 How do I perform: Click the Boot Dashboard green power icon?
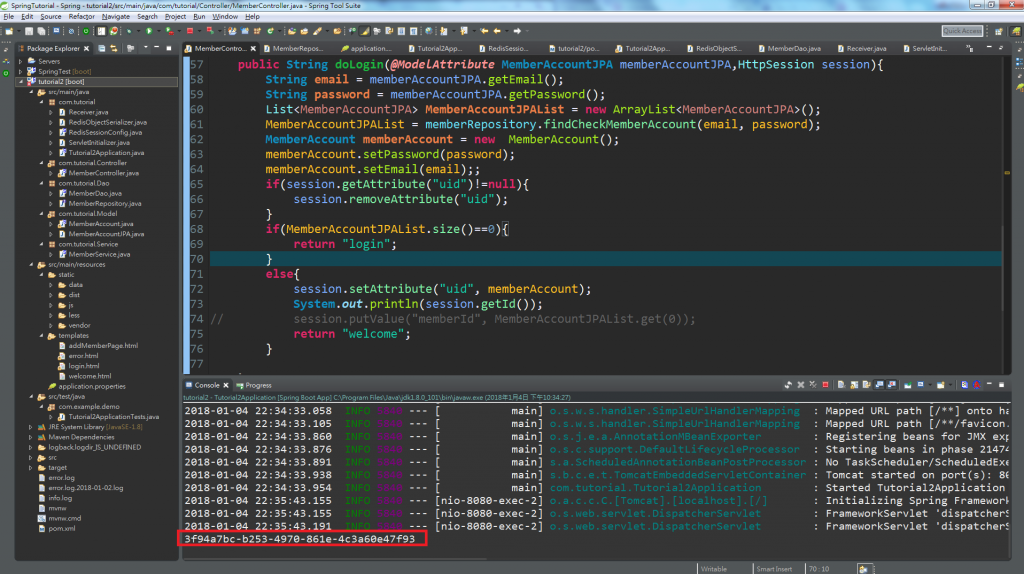[86, 31]
